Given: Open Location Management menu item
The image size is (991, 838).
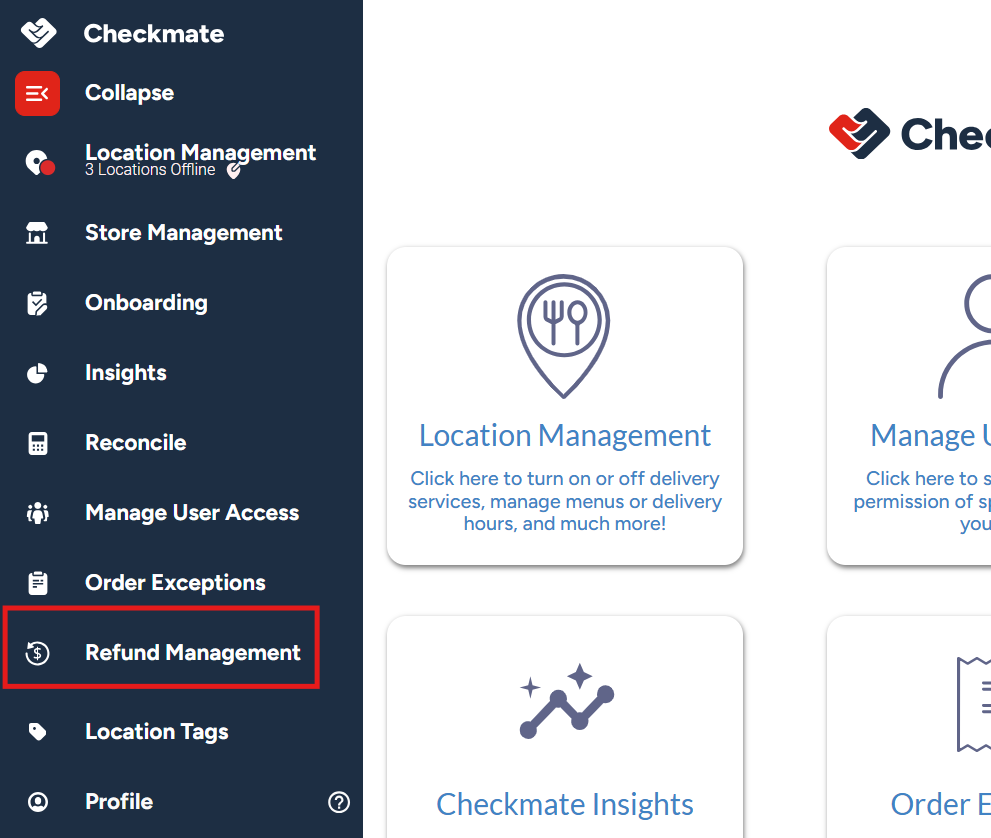Looking at the screenshot, I should 200,152.
